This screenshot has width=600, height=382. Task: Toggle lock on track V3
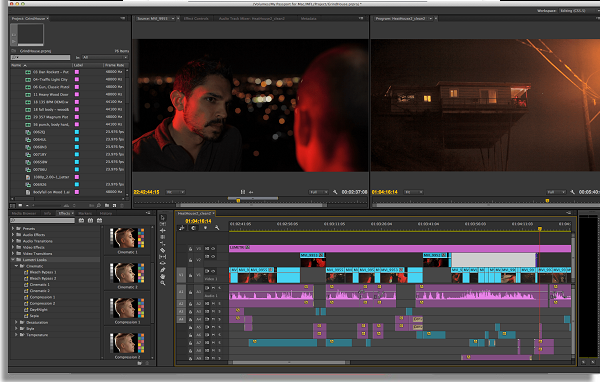tap(190, 249)
